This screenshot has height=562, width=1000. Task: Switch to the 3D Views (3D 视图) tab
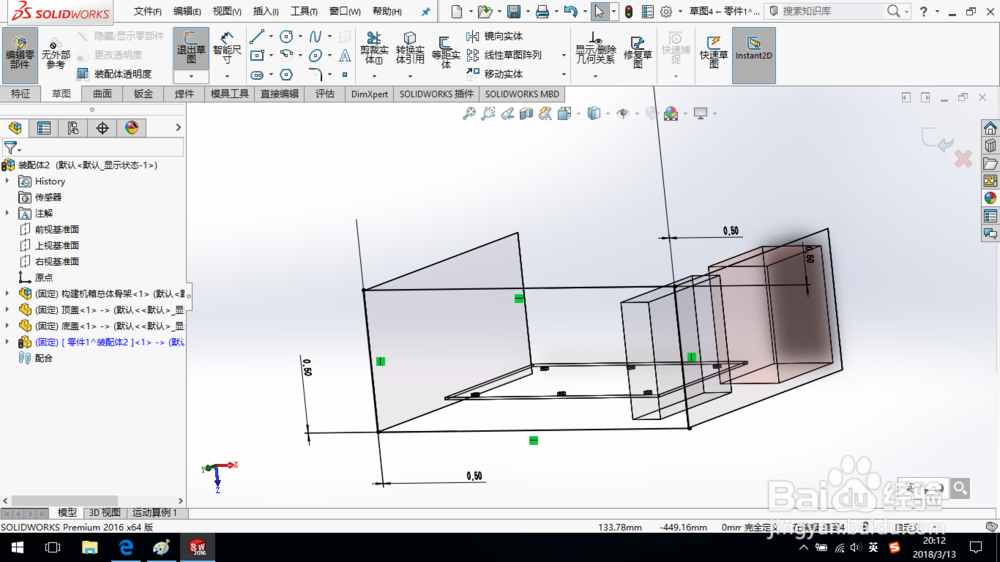coord(104,512)
